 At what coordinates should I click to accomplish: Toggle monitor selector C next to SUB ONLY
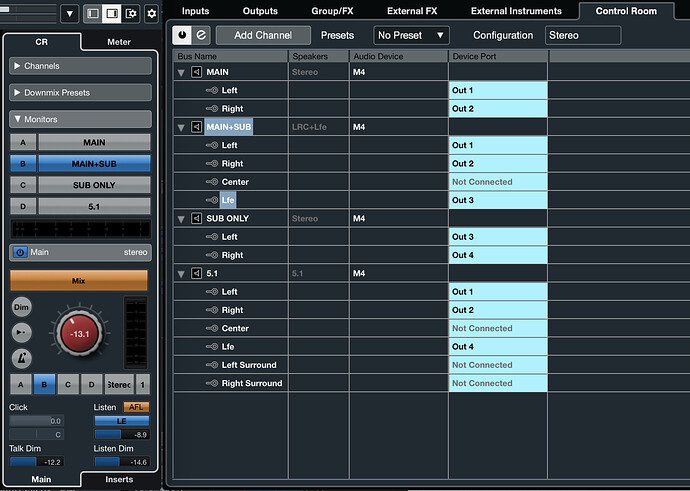tap(23, 185)
